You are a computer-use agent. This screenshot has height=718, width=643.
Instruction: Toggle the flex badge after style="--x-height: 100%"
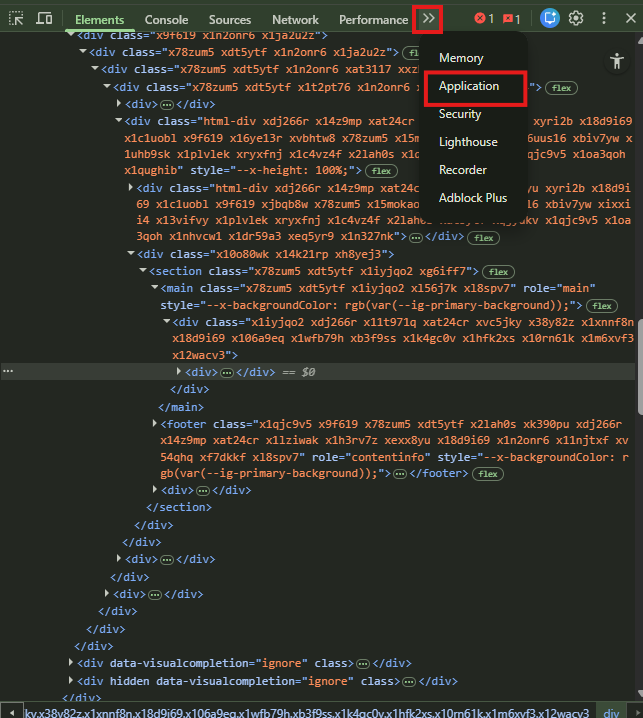coord(381,171)
